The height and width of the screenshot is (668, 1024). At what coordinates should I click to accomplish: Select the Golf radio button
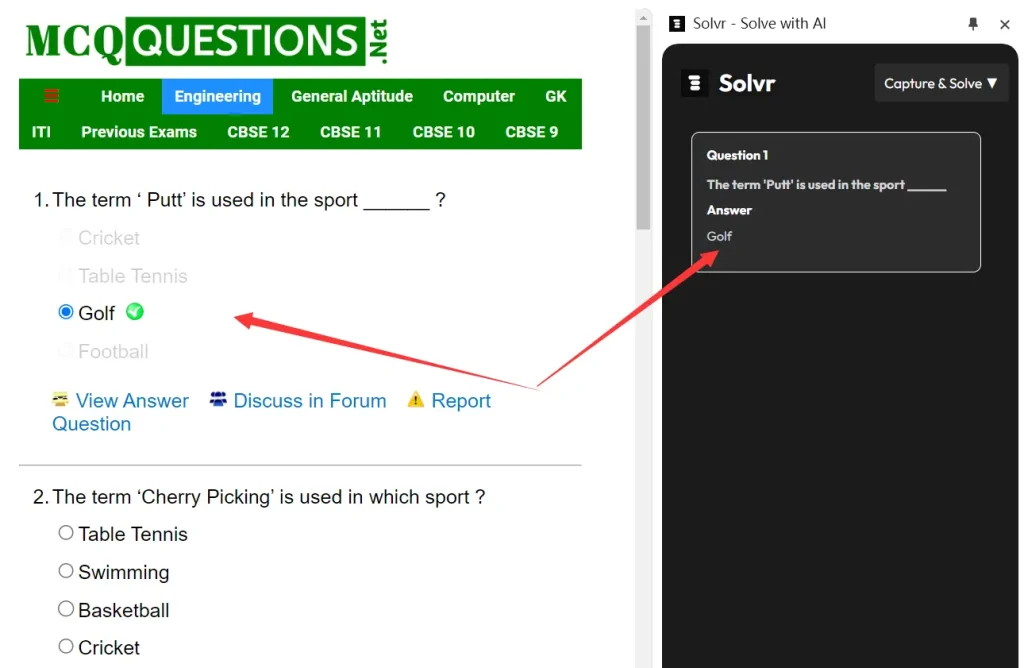pyautogui.click(x=65, y=312)
